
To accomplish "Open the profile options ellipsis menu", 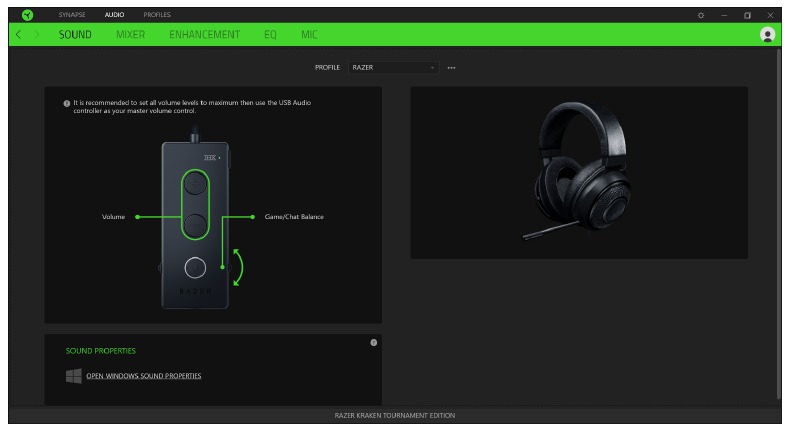I will [451, 67].
